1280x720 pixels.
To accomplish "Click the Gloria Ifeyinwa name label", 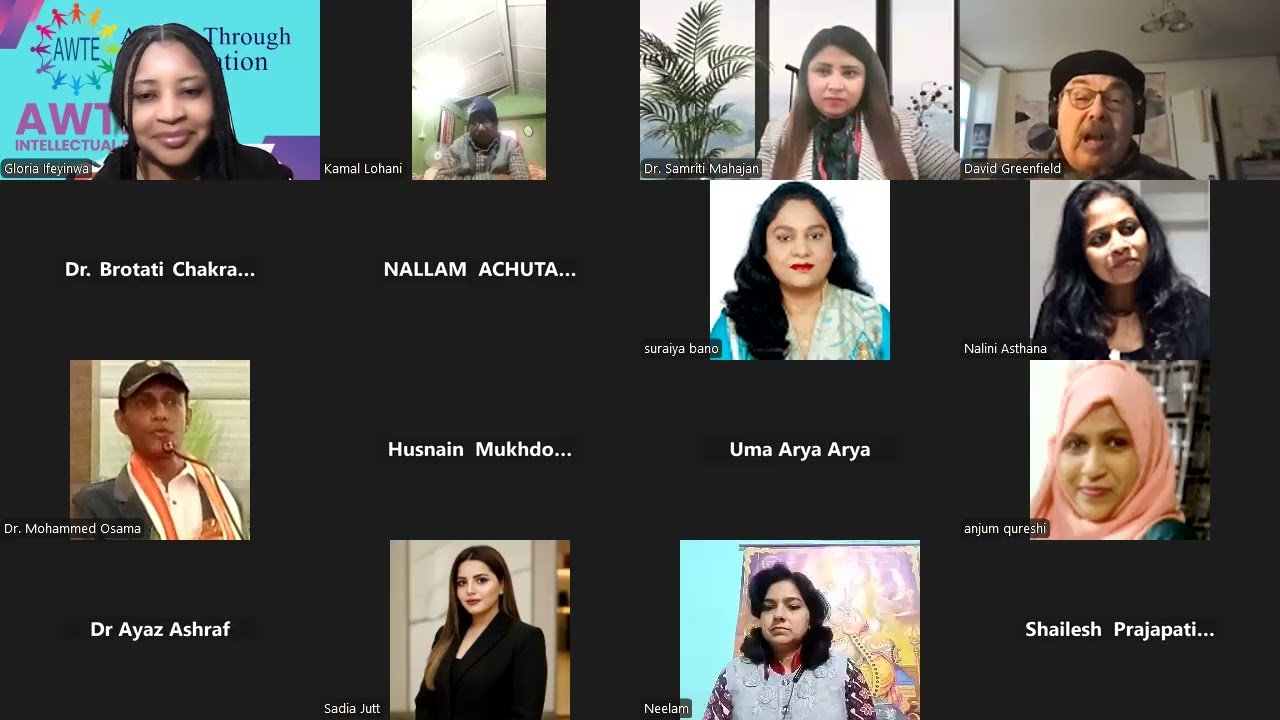I will [46, 169].
